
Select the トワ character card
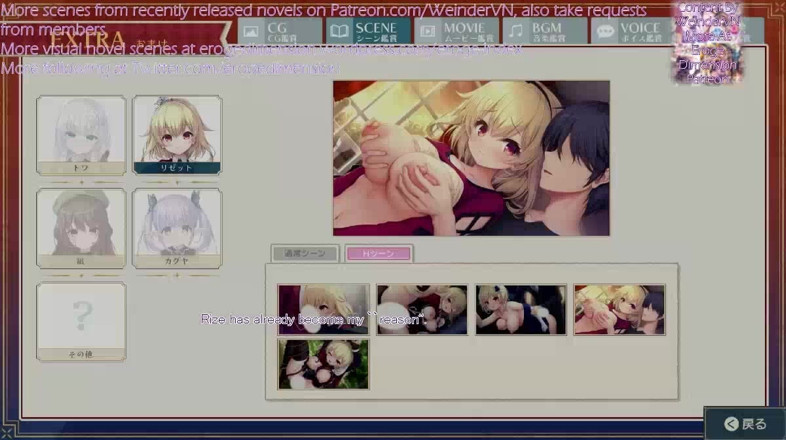[81, 135]
